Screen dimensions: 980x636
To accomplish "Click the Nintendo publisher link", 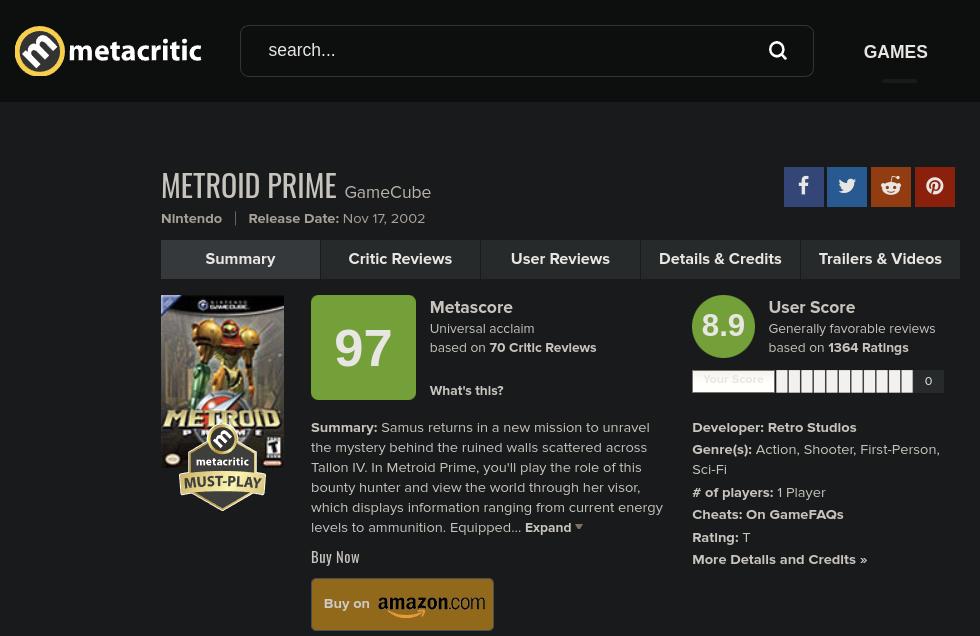I will click(191, 219).
